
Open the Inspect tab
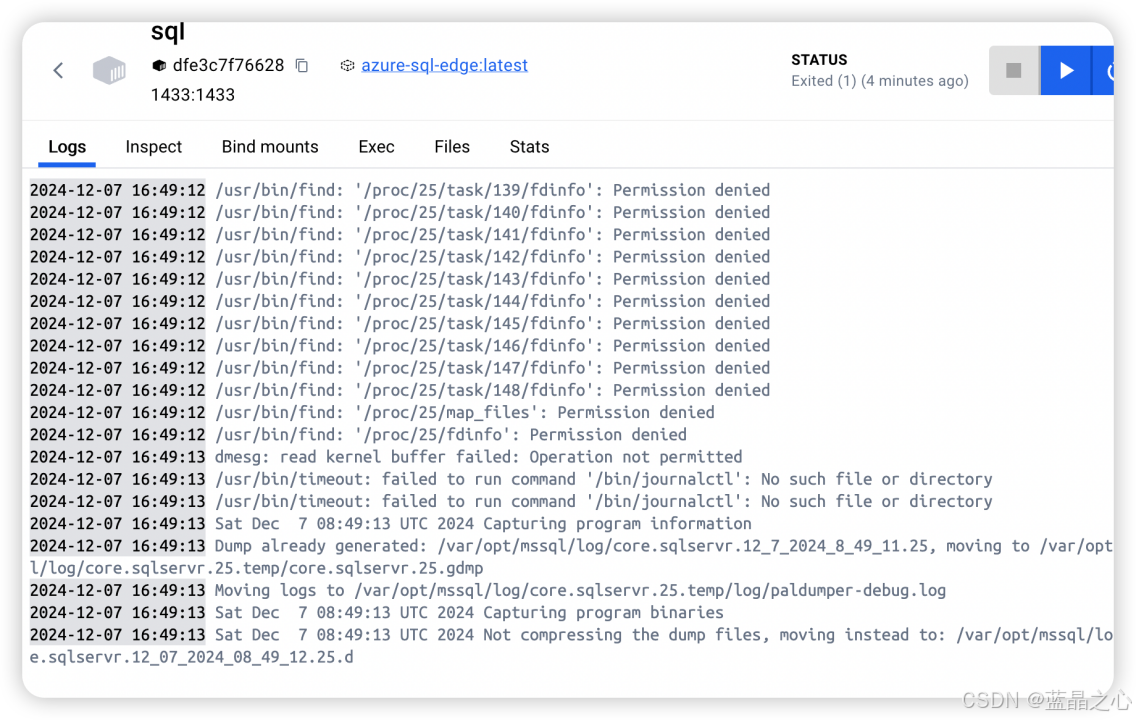pyautogui.click(x=154, y=147)
